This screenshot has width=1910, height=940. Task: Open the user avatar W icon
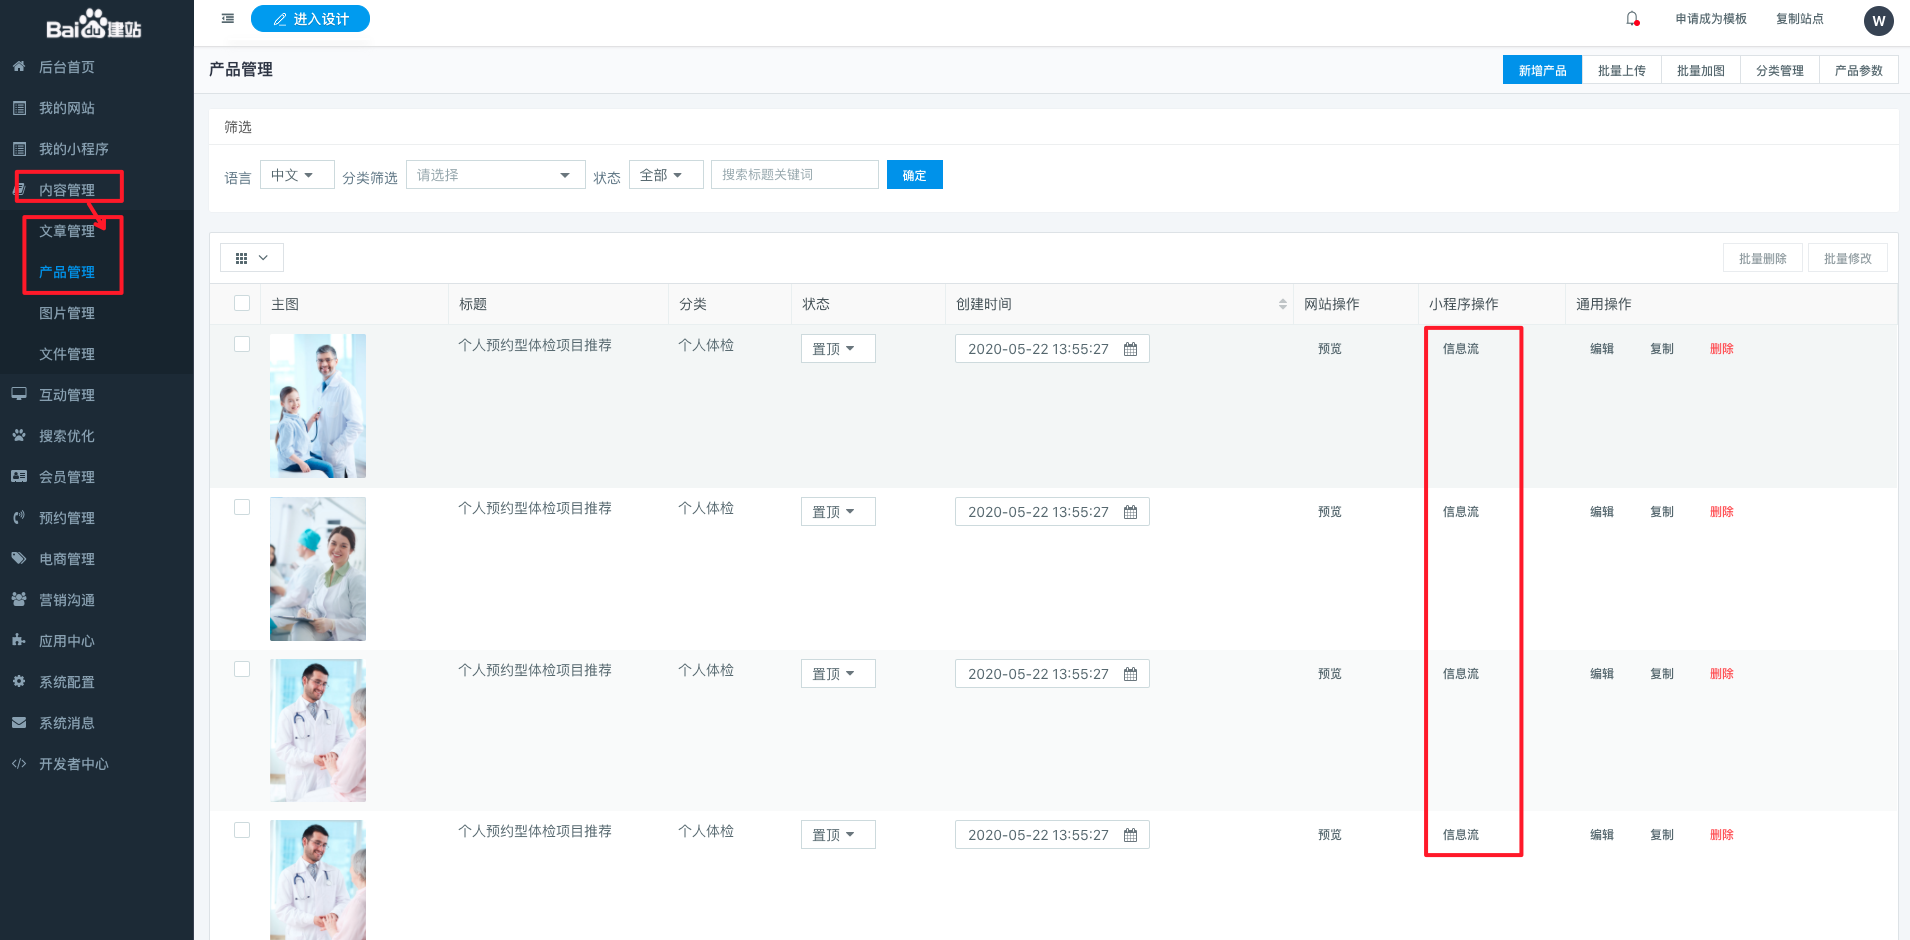1878,20
